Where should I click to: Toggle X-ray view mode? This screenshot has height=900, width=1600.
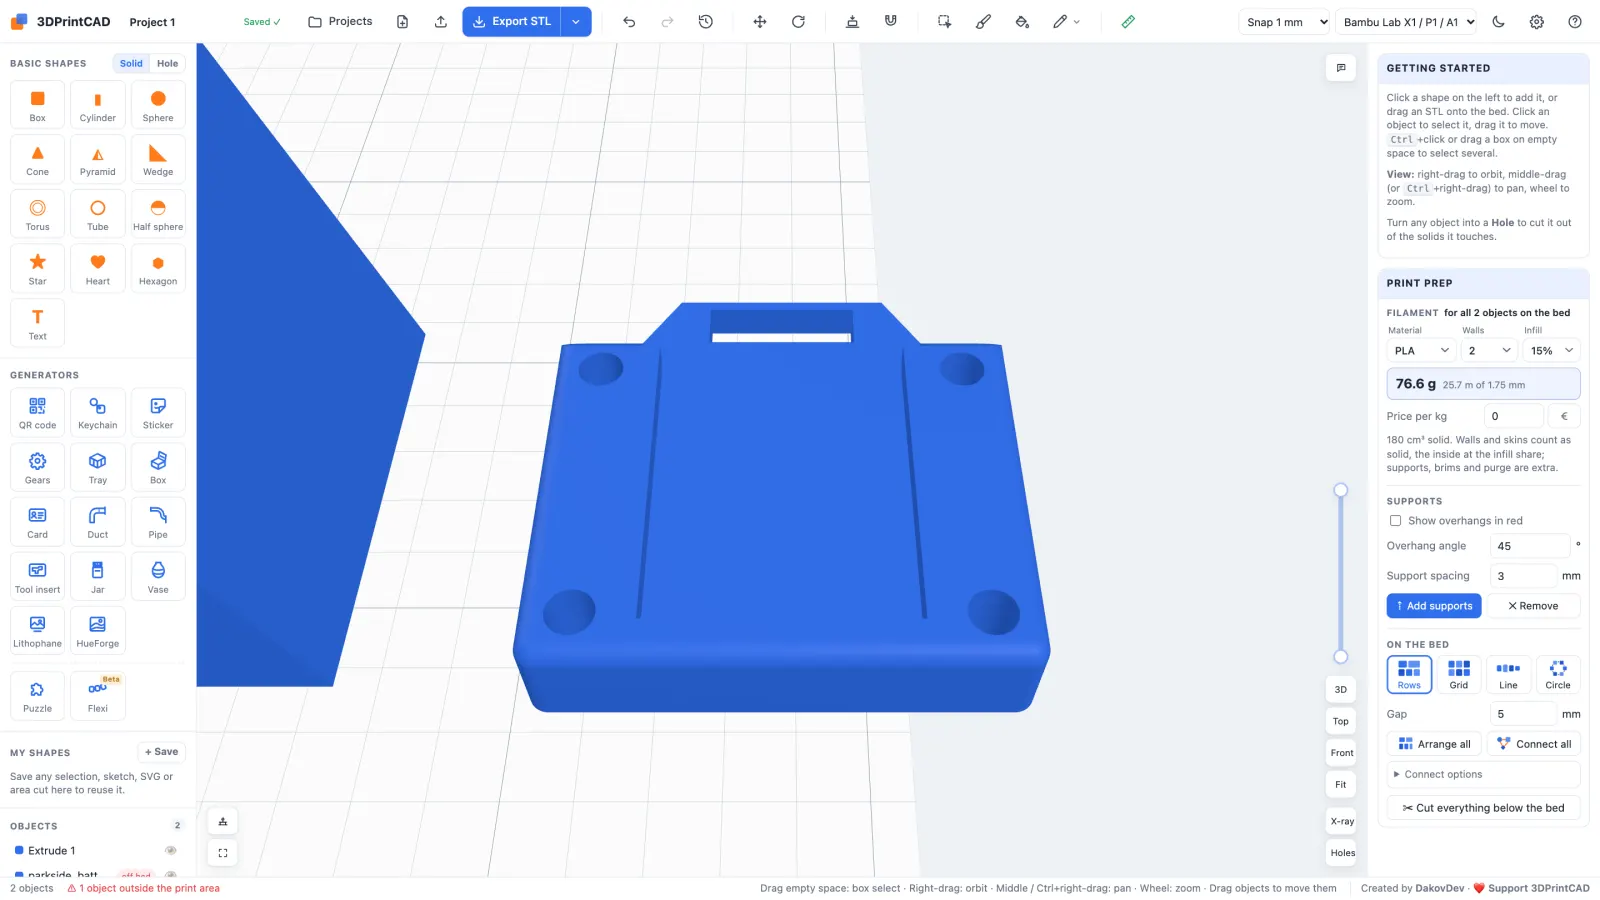click(x=1342, y=821)
